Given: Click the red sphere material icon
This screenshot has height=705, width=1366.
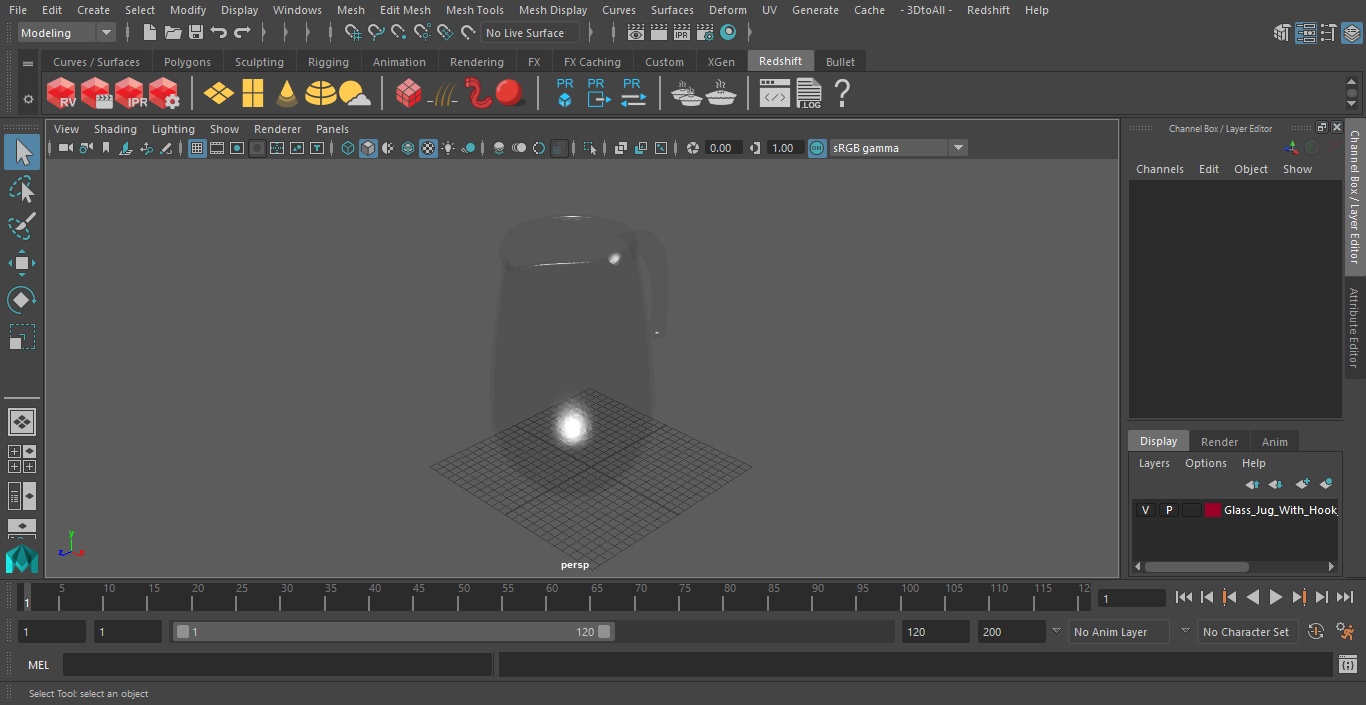Looking at the screenshot, I should (510, 94).
